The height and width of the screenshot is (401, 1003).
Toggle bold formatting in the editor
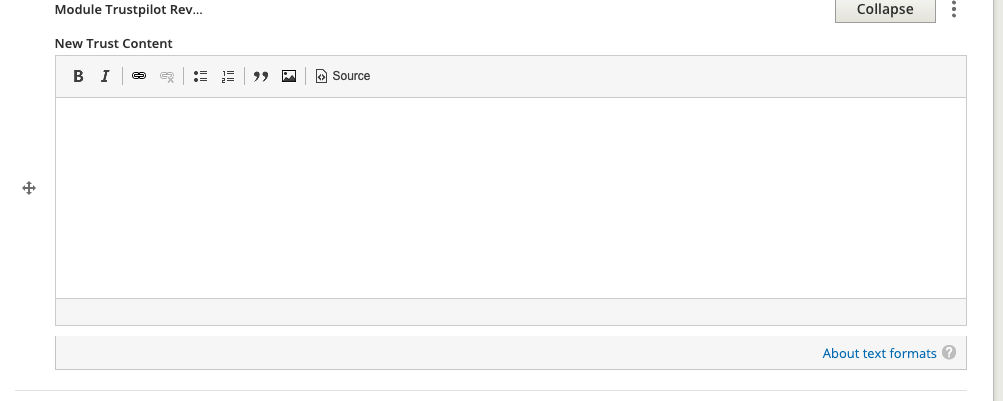tap(78, 76)
